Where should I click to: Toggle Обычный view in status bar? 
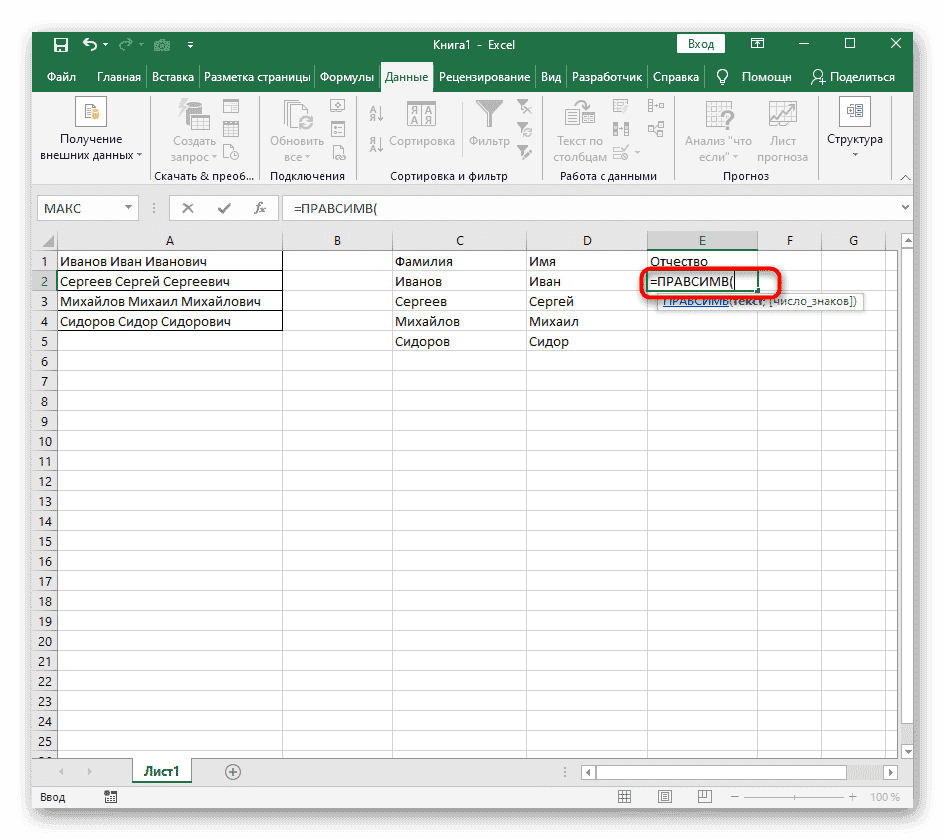tap(625, 796)
